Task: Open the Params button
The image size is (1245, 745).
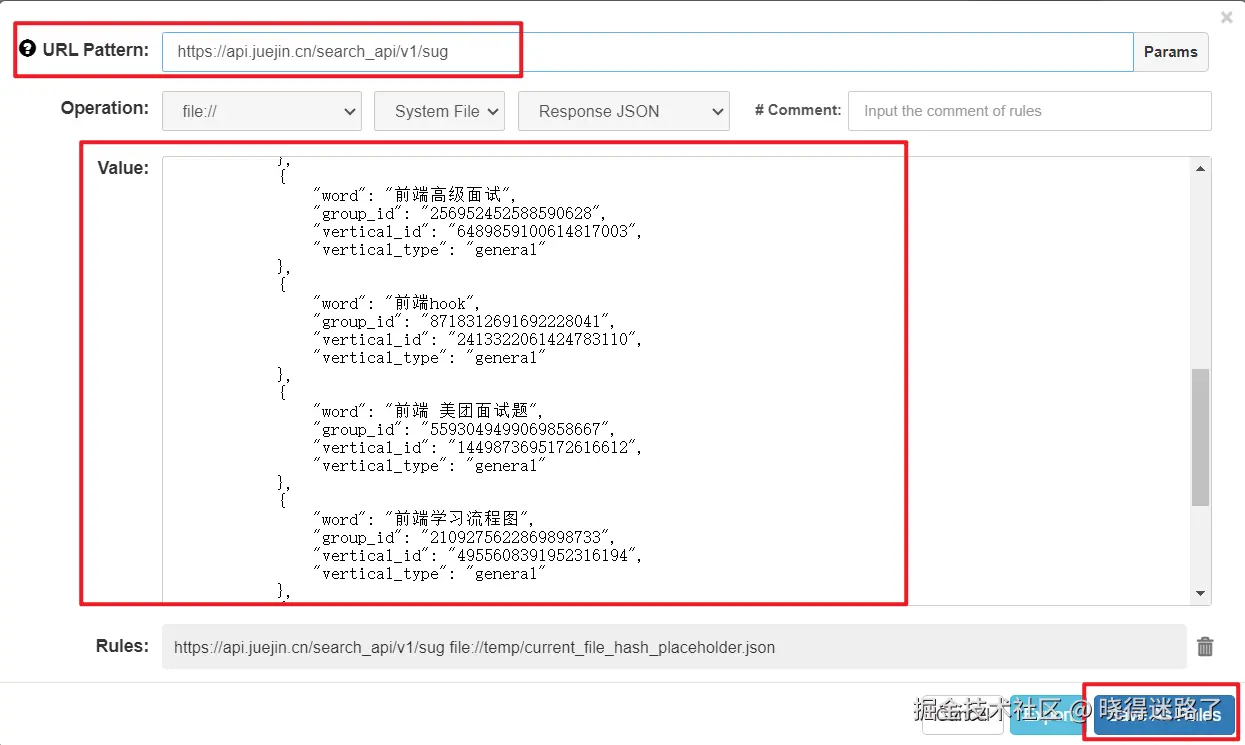Action: click(x=1171, y=52)
